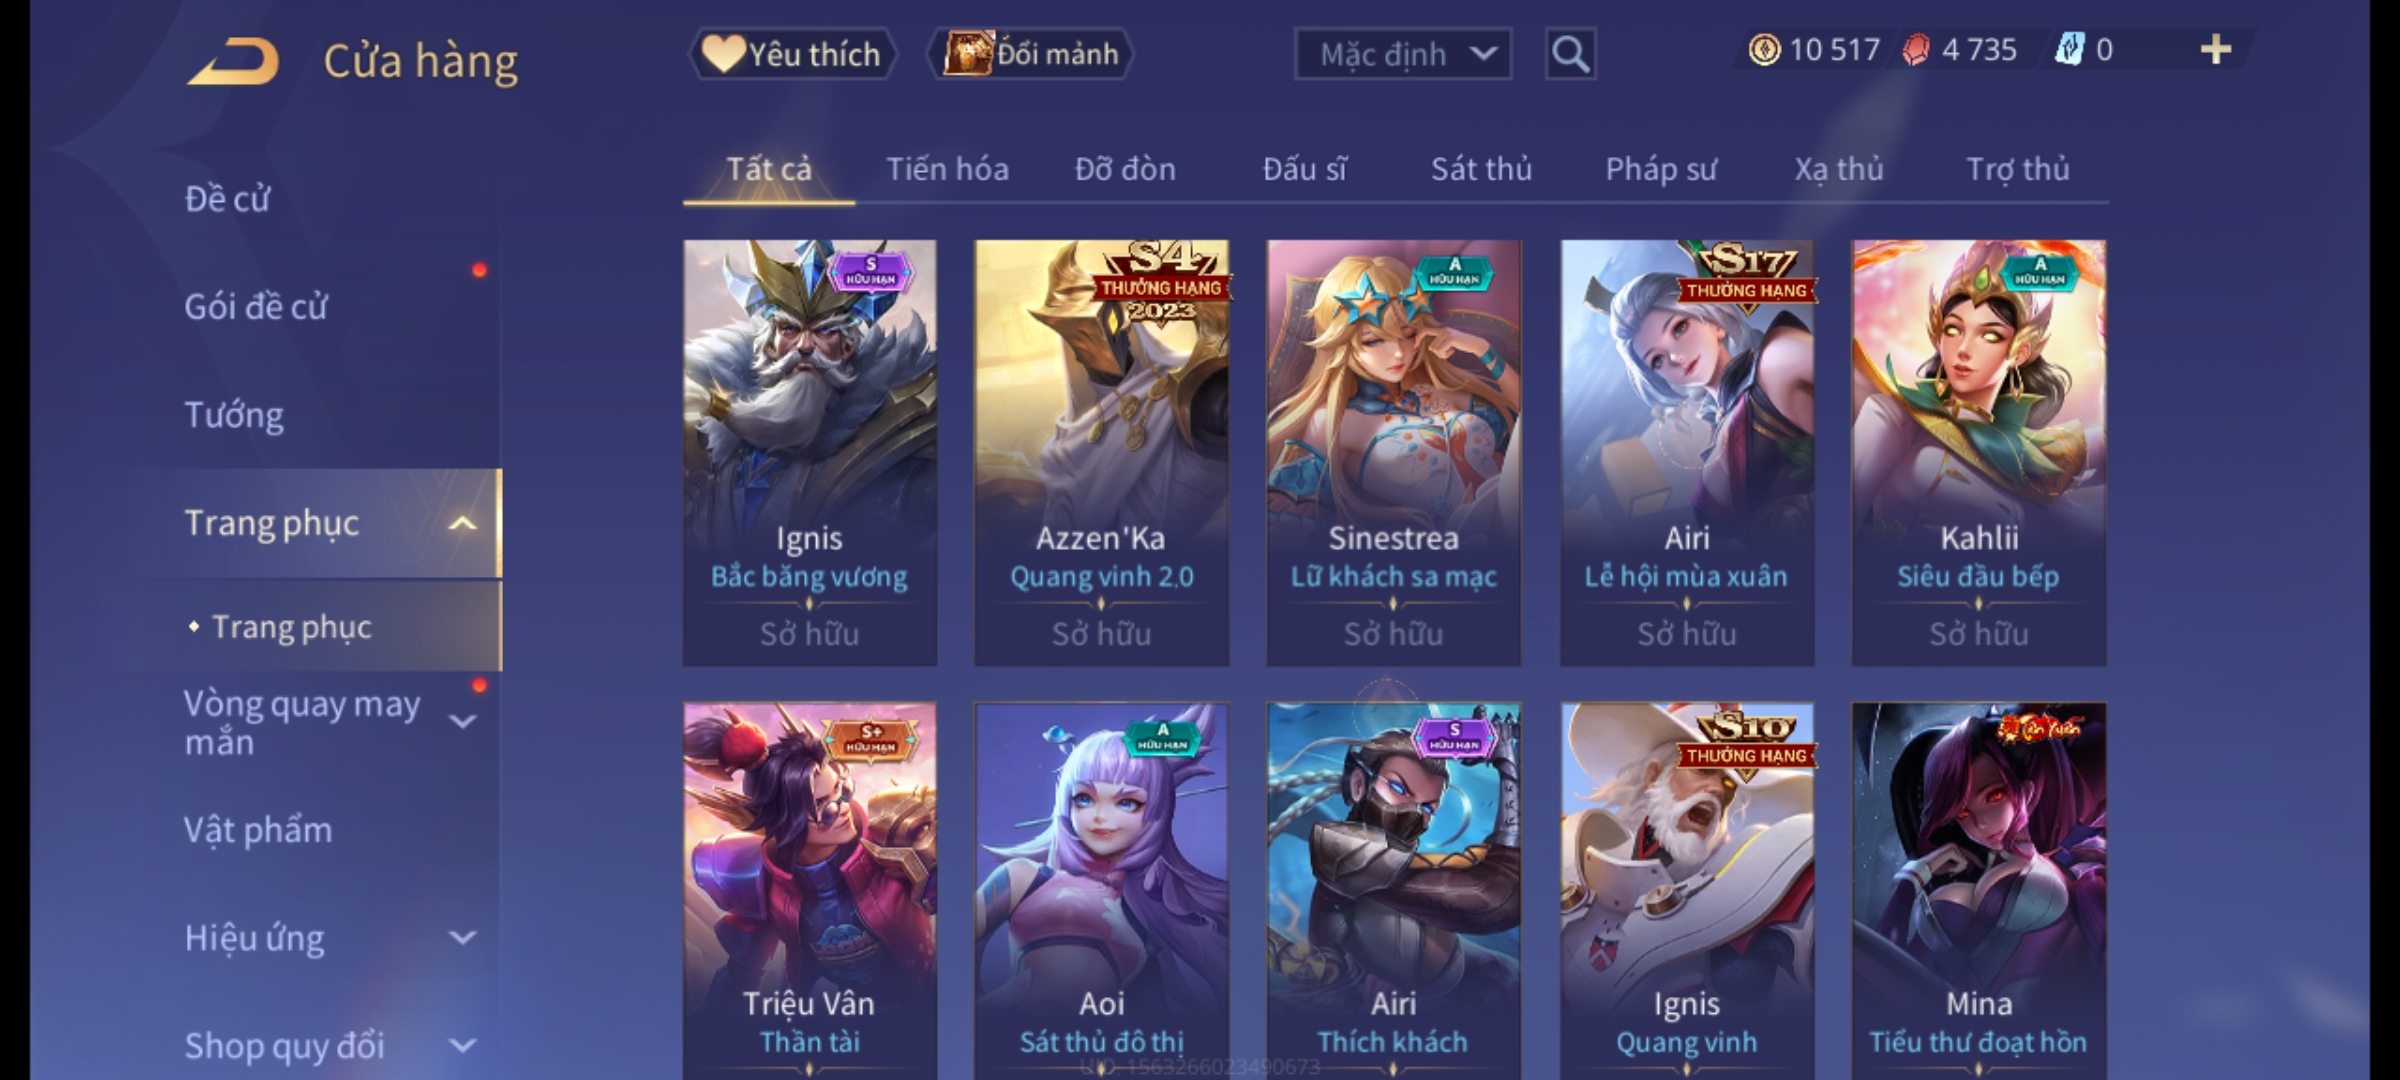
Task: Open Kahlii Siêu đầu bếp skin card
Action: 1979,453
